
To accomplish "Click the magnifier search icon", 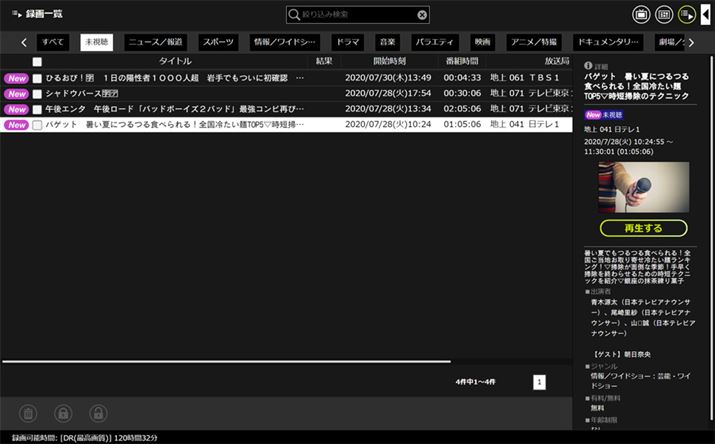I will pos(294,15).
